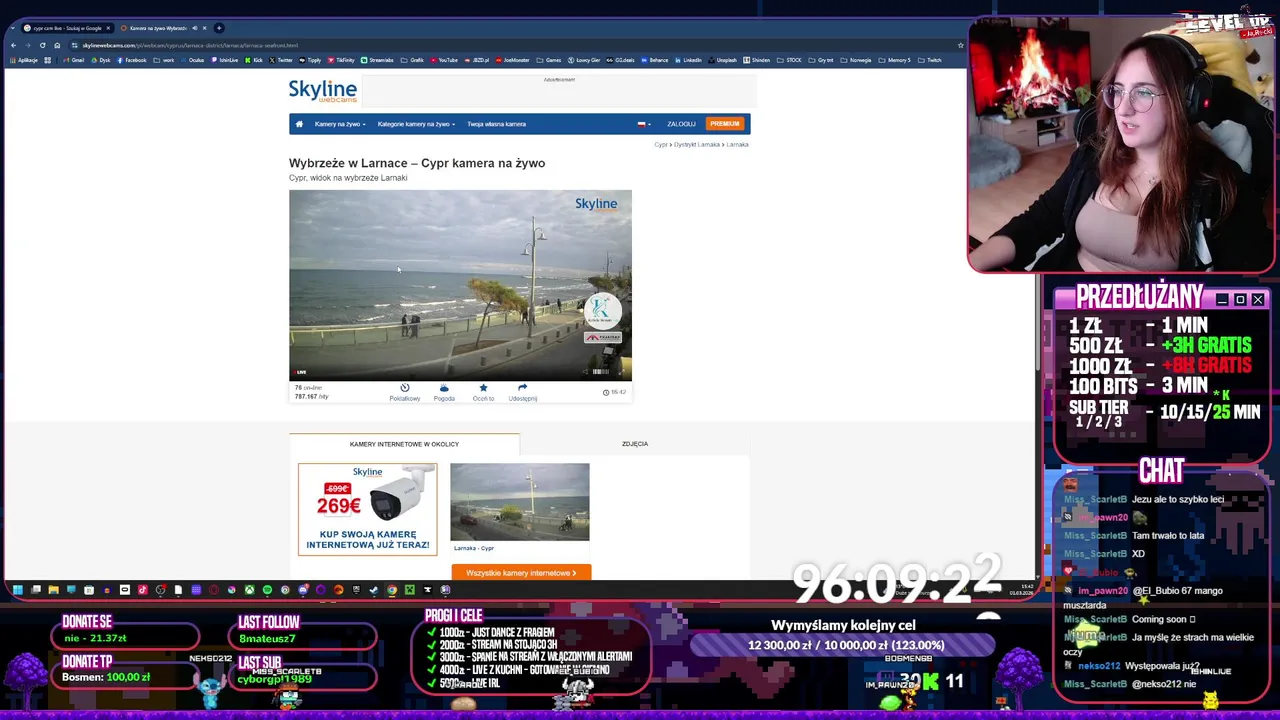Viewport: 1280px width, 720px height.
Task: Open Xbox app from the taskbar
Action: pyautogui.click(x=249, y=590)
